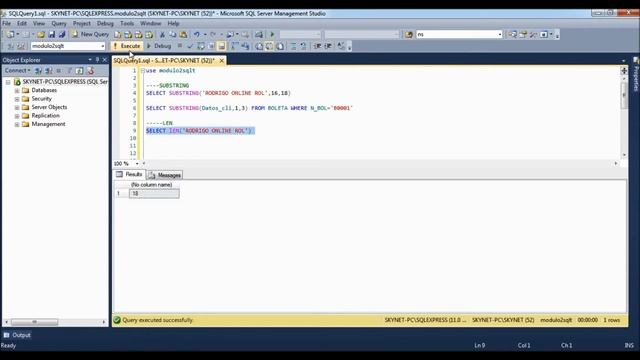Expand the Security folder node
640x360 pixels.
click(x=17, y=99)
